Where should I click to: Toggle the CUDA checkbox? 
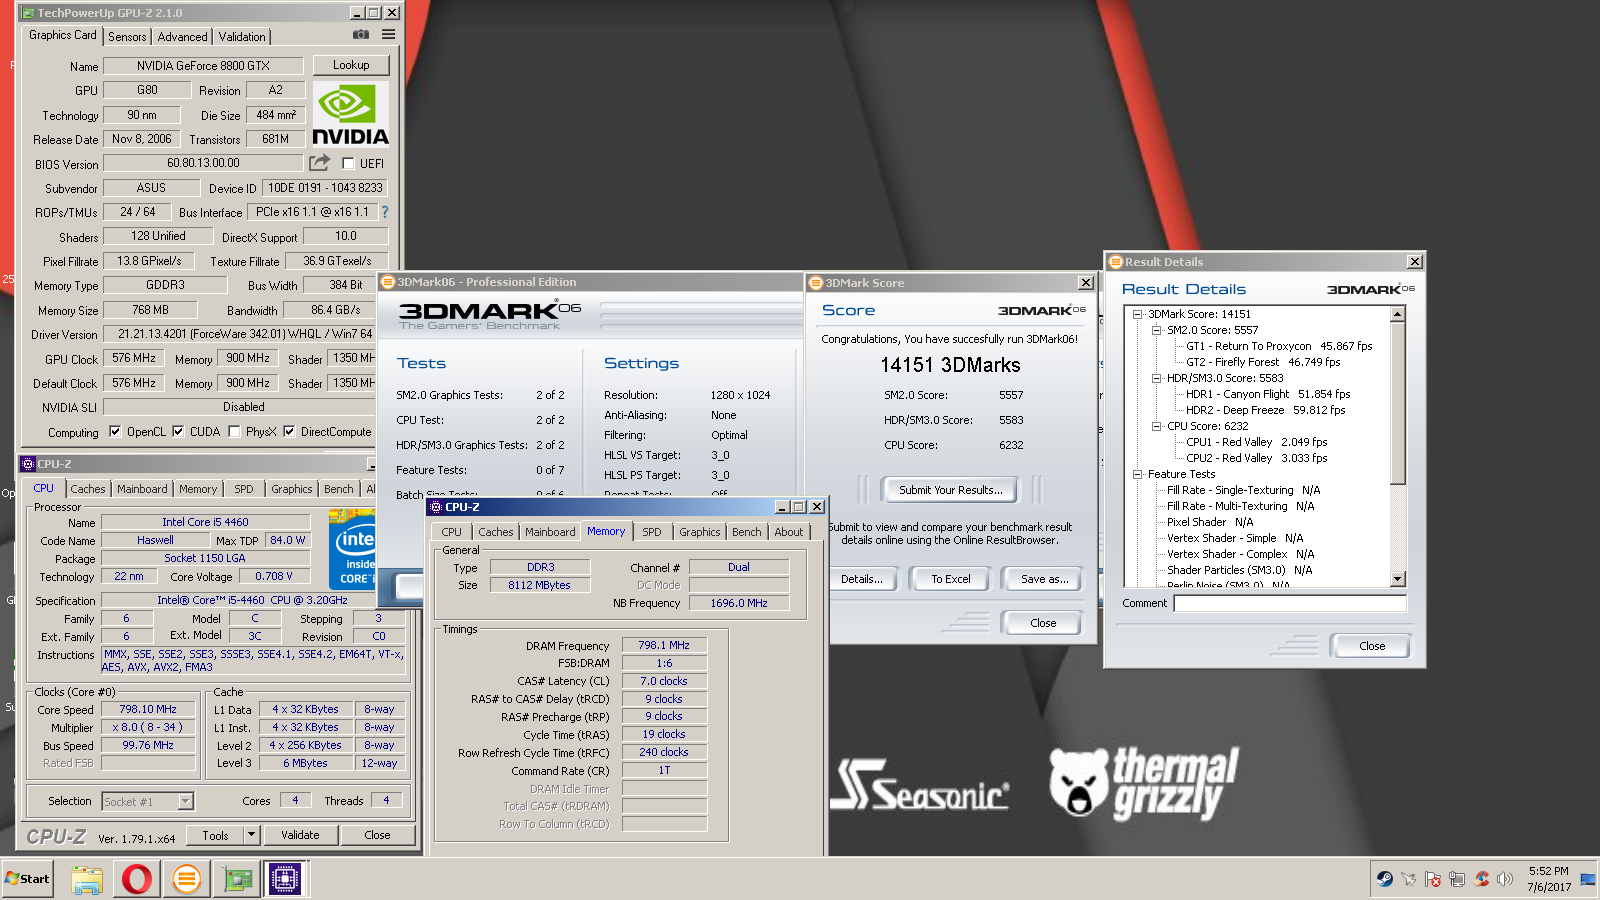click(178, 432)
